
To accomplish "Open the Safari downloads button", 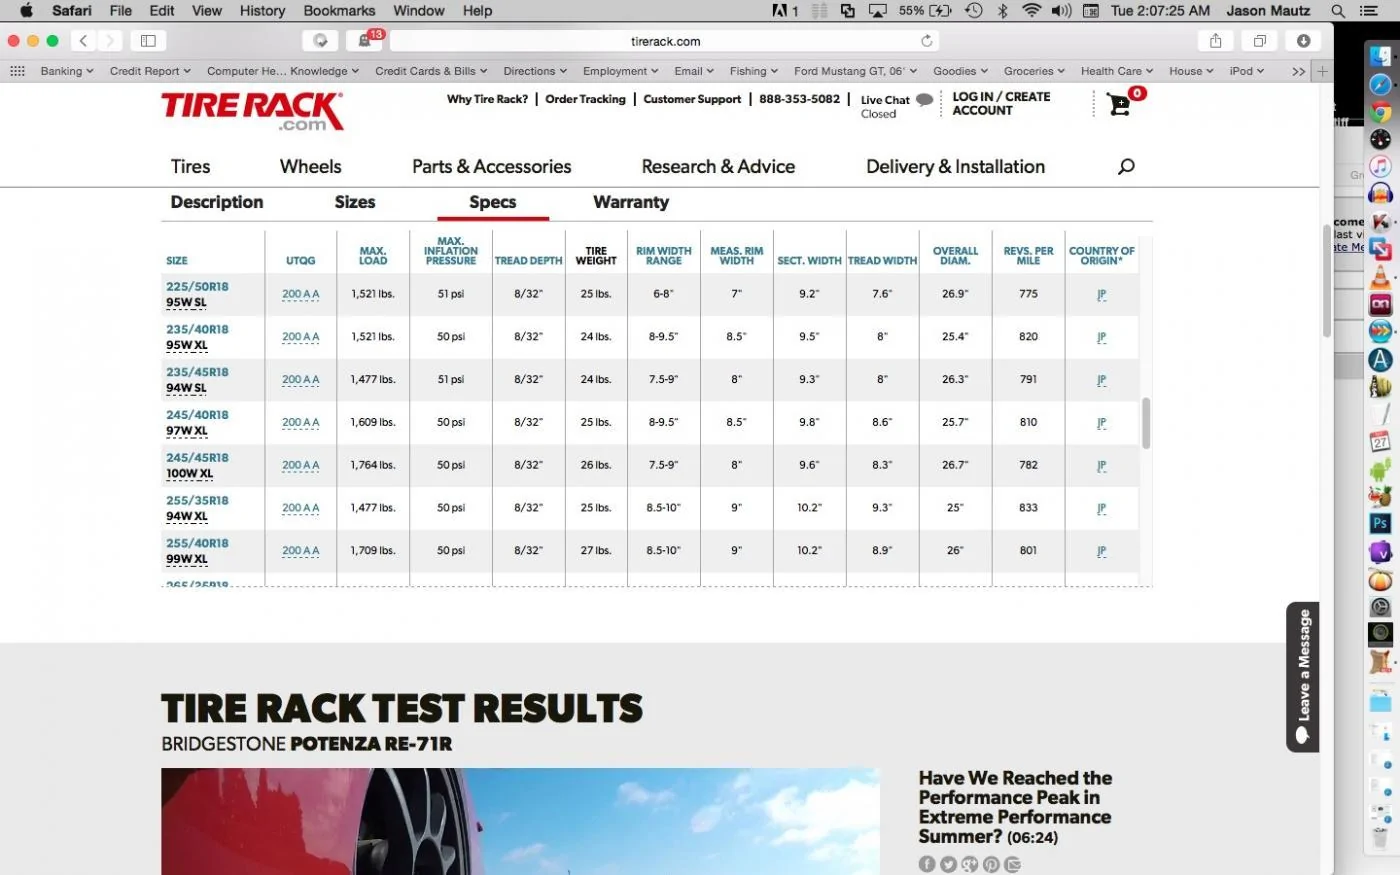I will [x=1304, y=41].
